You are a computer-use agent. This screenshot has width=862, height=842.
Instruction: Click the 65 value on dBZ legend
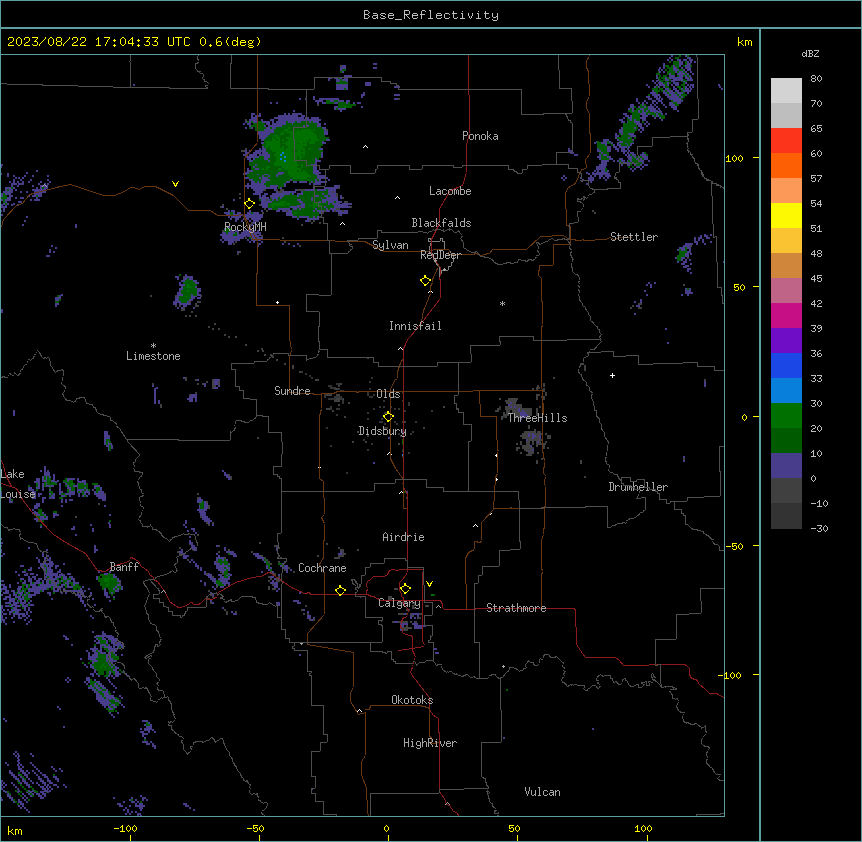pos(816,128)
